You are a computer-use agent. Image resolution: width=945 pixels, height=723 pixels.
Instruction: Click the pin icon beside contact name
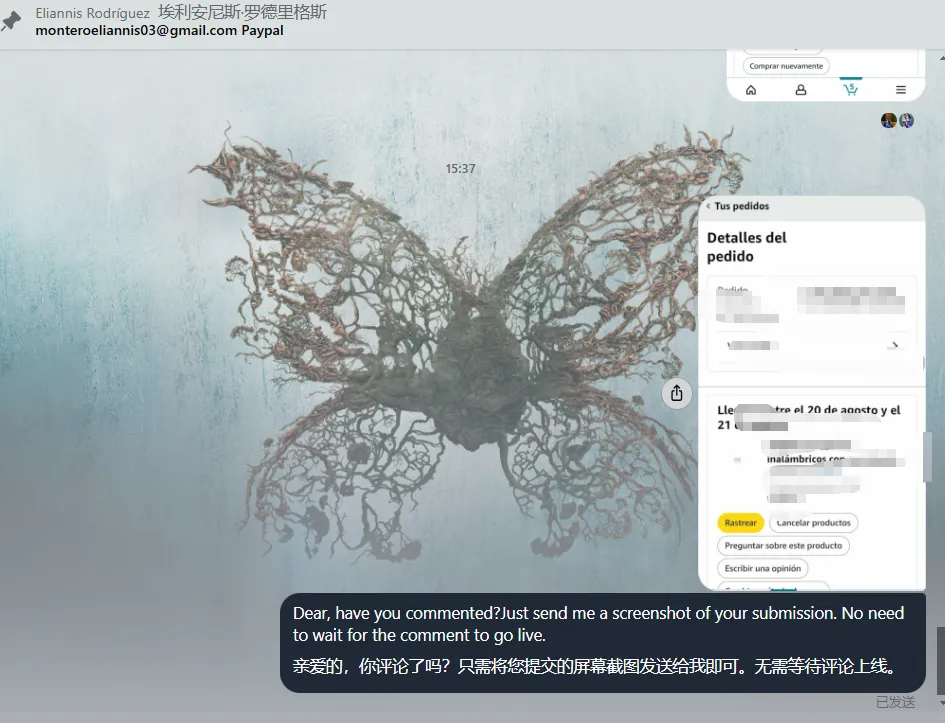tap(11, 21)
